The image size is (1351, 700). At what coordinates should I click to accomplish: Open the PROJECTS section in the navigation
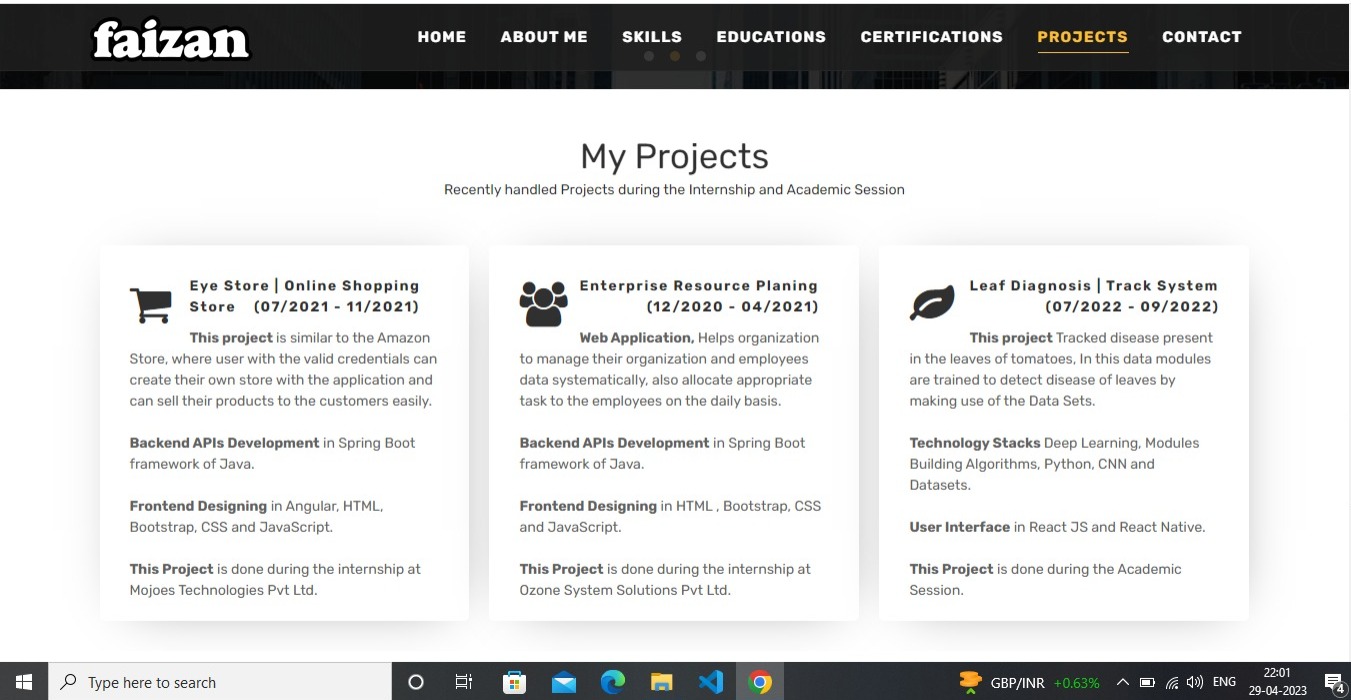click(1082, 37)
